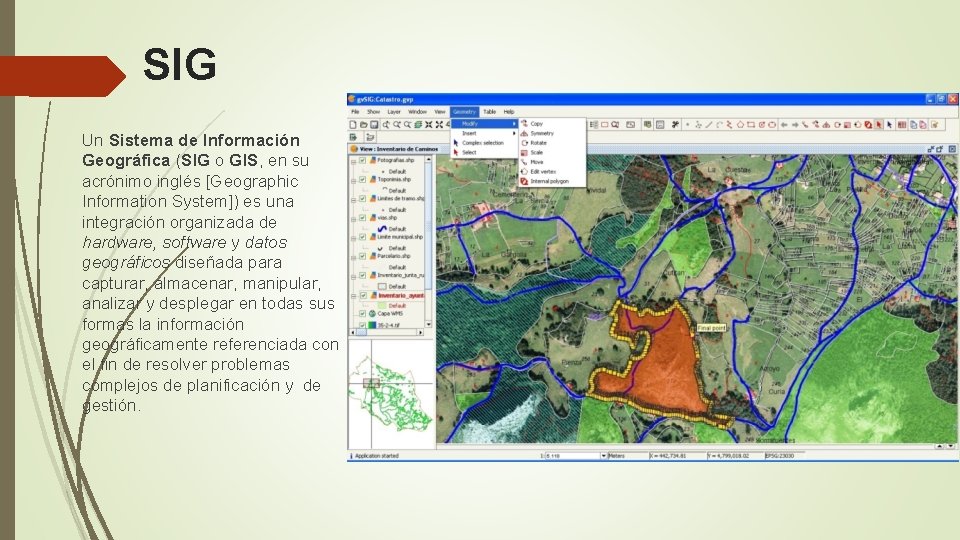The image size is (960, 540).
Task: Select the draw ellipse tool
Action: coord(772,124)
